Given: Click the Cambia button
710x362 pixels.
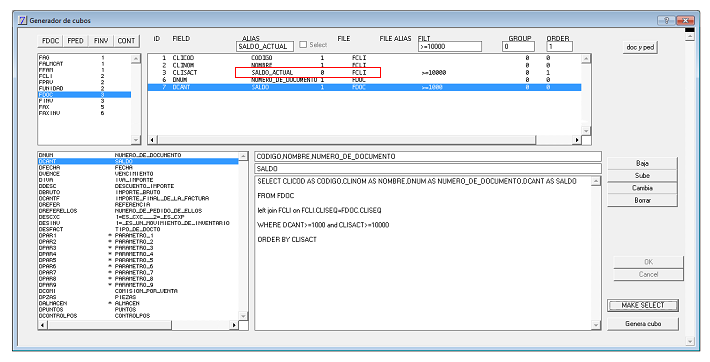Looking at the screenshot, I should tap(642, 188).
